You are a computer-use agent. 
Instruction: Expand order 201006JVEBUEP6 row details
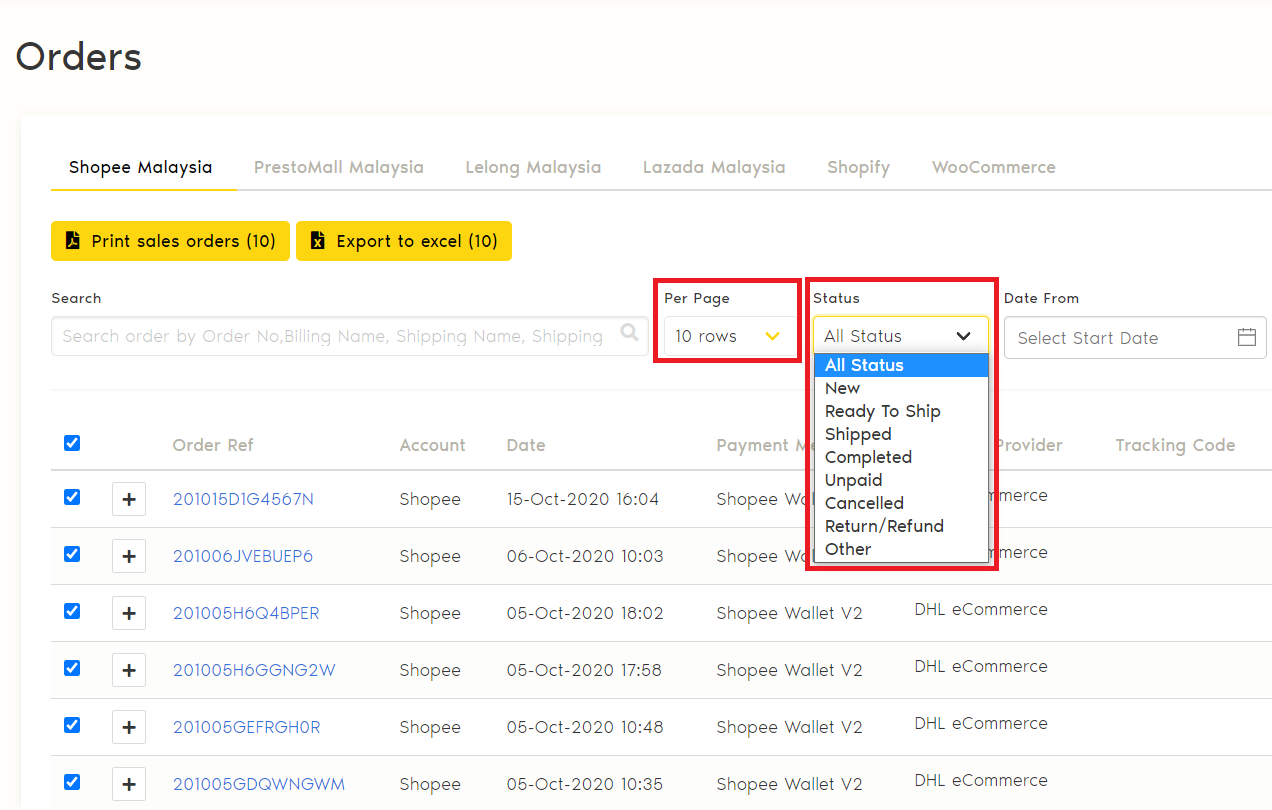tap(129, 556)
